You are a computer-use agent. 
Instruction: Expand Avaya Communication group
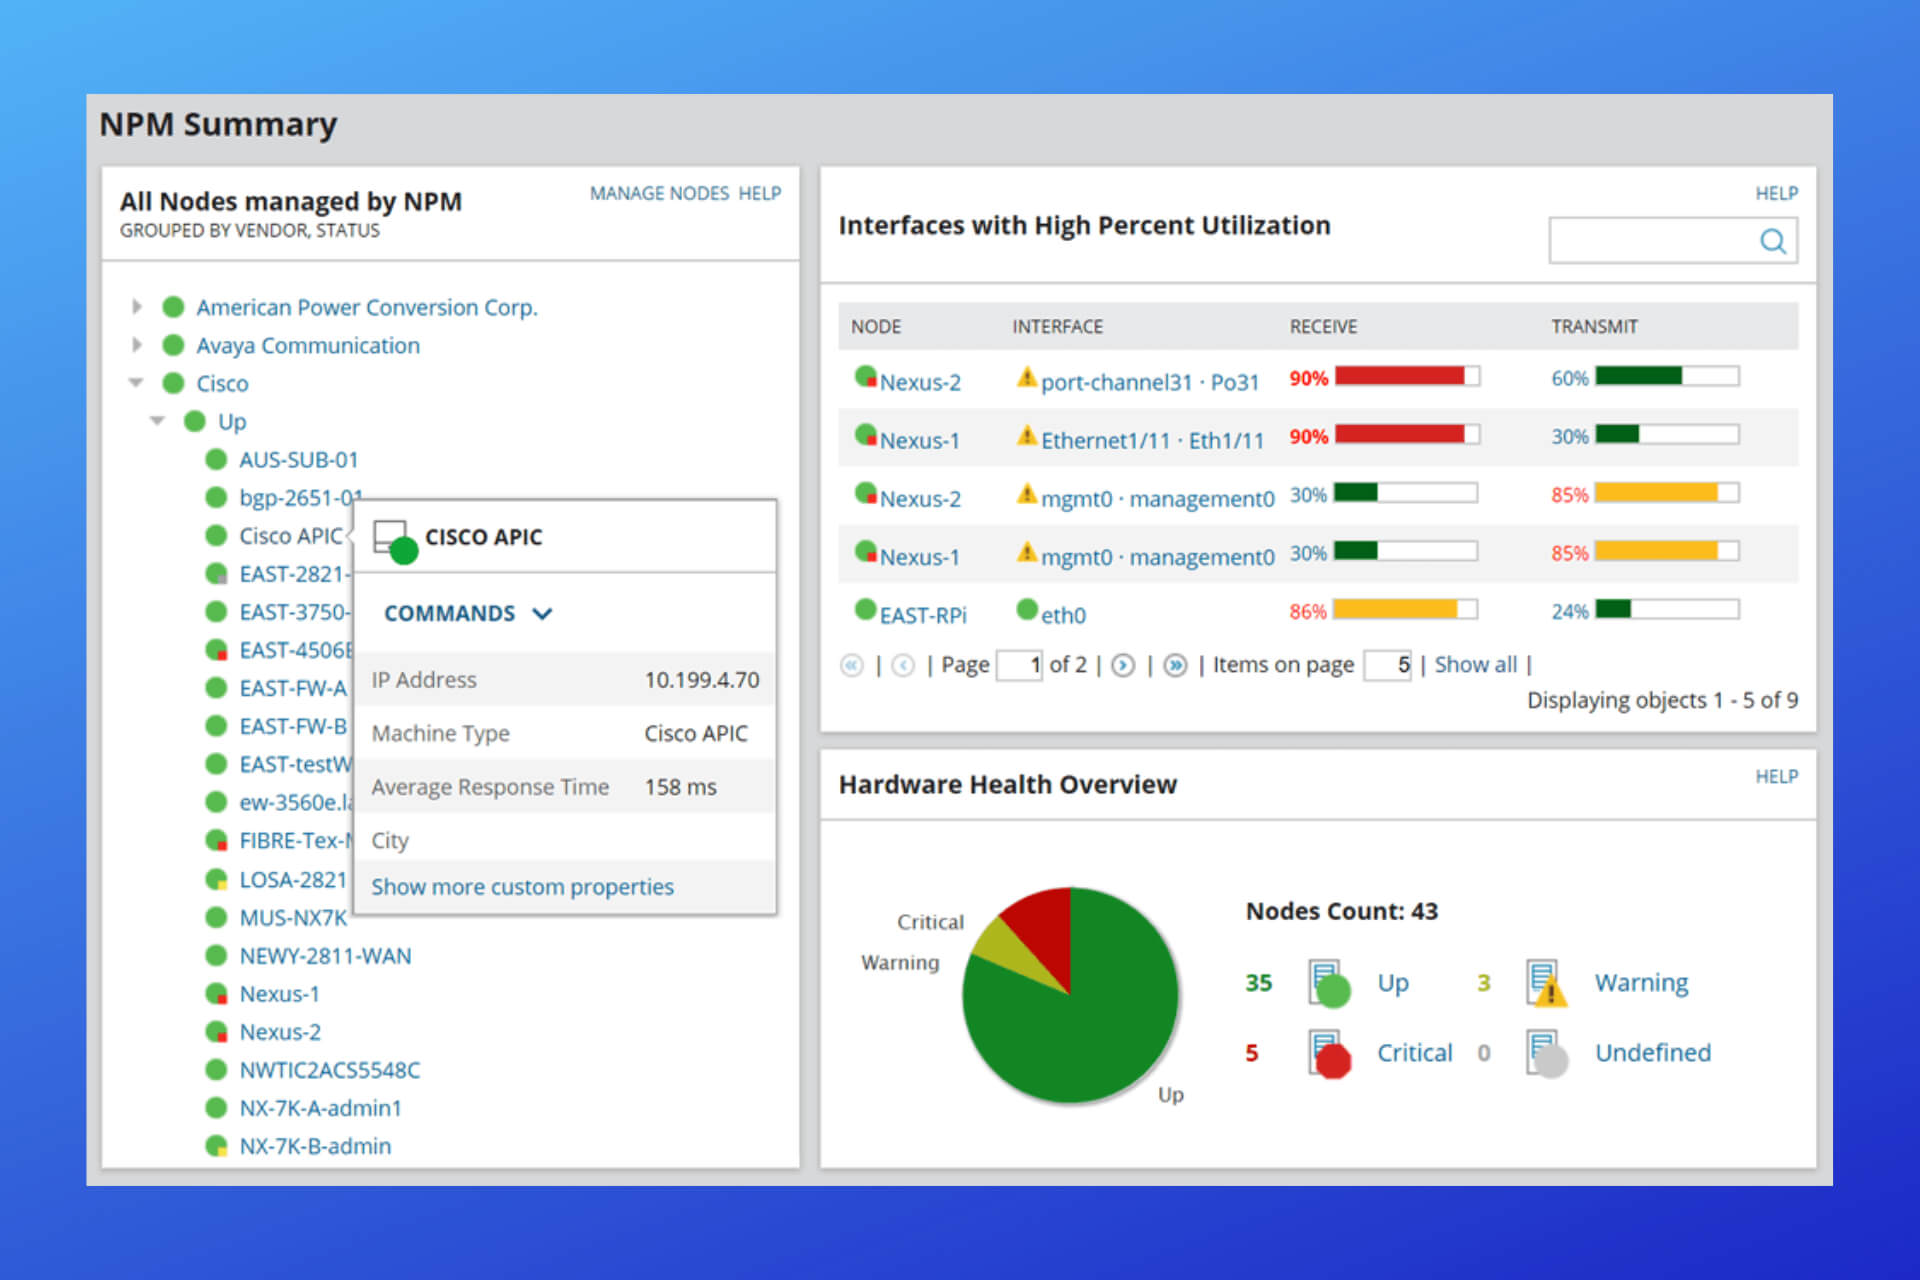pos(137,345)
